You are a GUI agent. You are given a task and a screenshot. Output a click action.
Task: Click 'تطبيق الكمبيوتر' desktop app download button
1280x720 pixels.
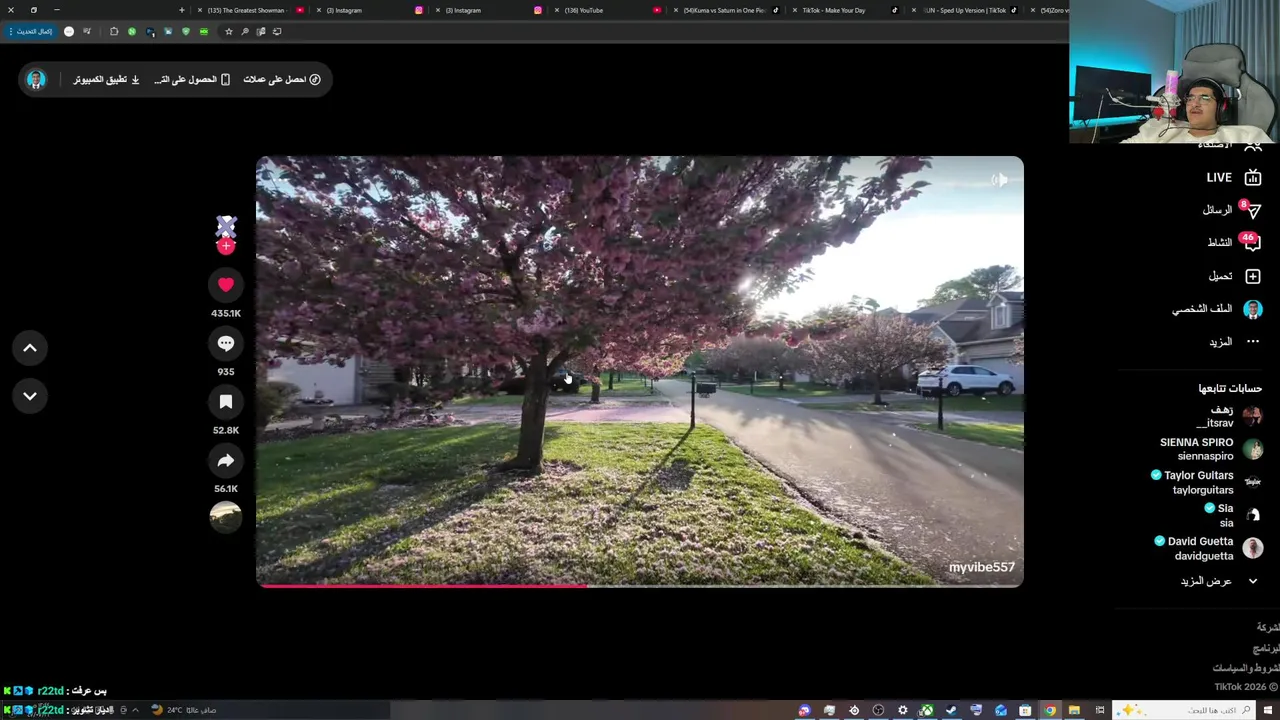pyautogui.click(x=106, y=79)
